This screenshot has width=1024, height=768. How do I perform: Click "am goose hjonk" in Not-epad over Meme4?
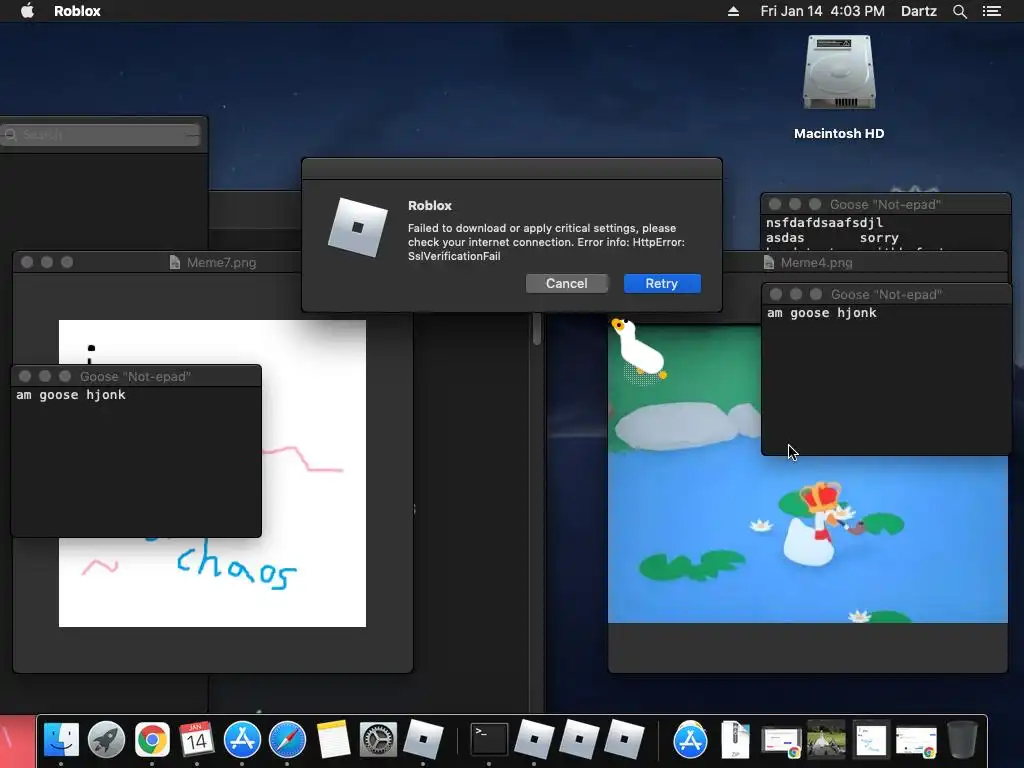(x=822, y=313)
